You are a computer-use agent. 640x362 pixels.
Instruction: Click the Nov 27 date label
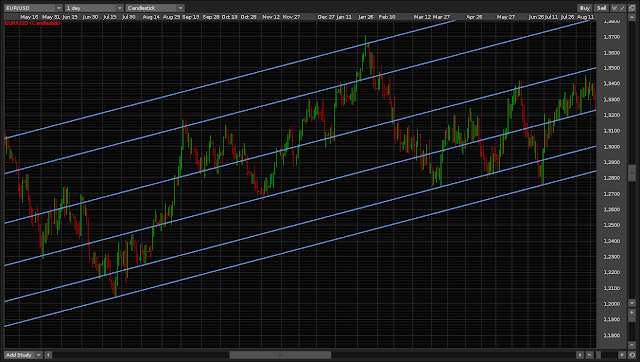pyautogui.click(x=291, y=17)
